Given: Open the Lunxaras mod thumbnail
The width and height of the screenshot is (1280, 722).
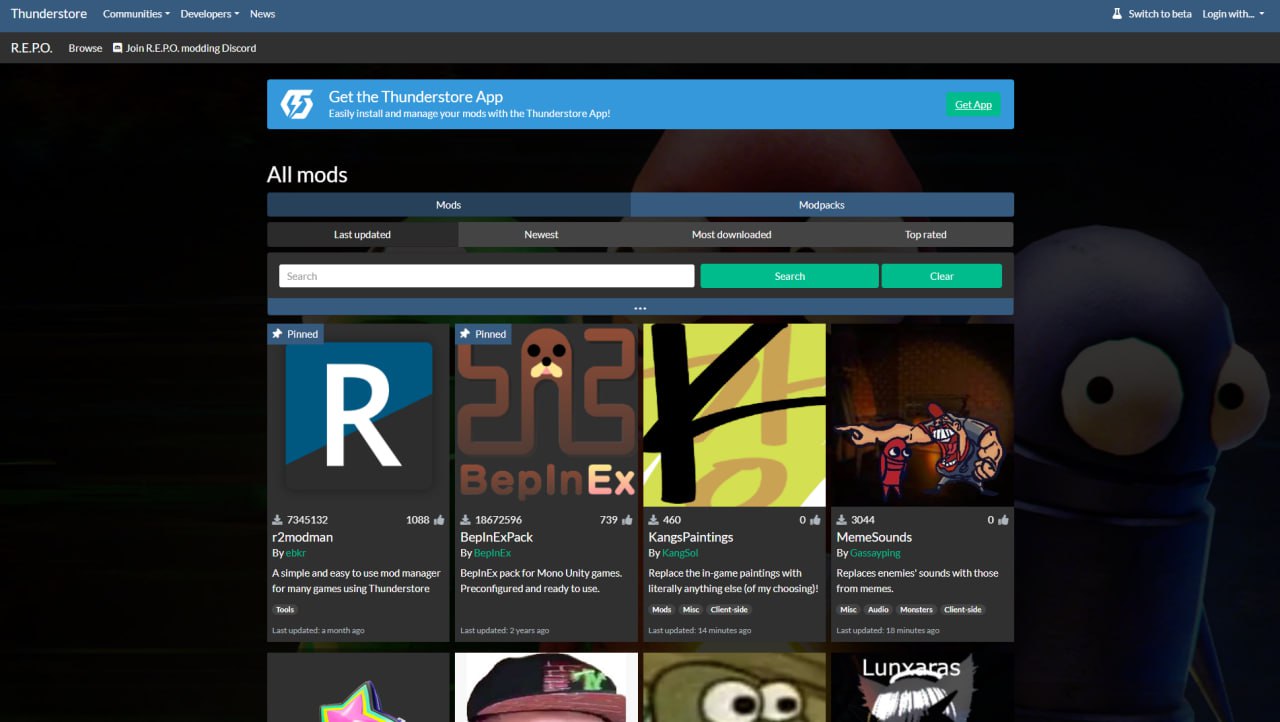Looking at the screenshot, I should (x=922, y=687).
